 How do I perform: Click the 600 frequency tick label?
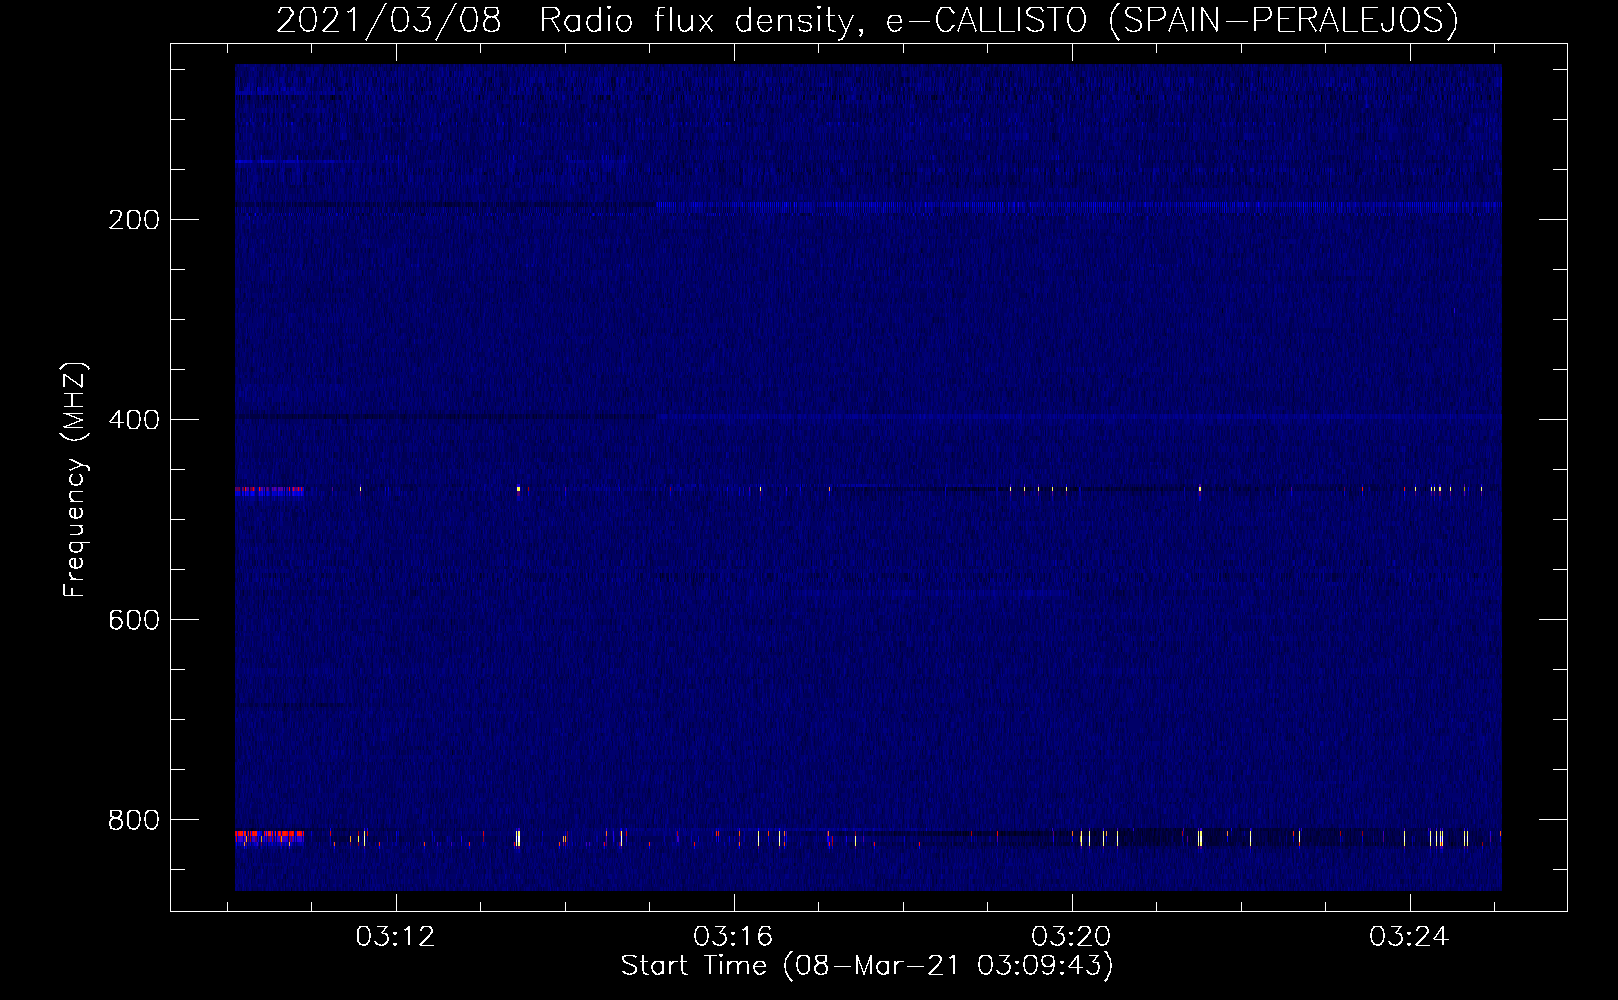134,620
